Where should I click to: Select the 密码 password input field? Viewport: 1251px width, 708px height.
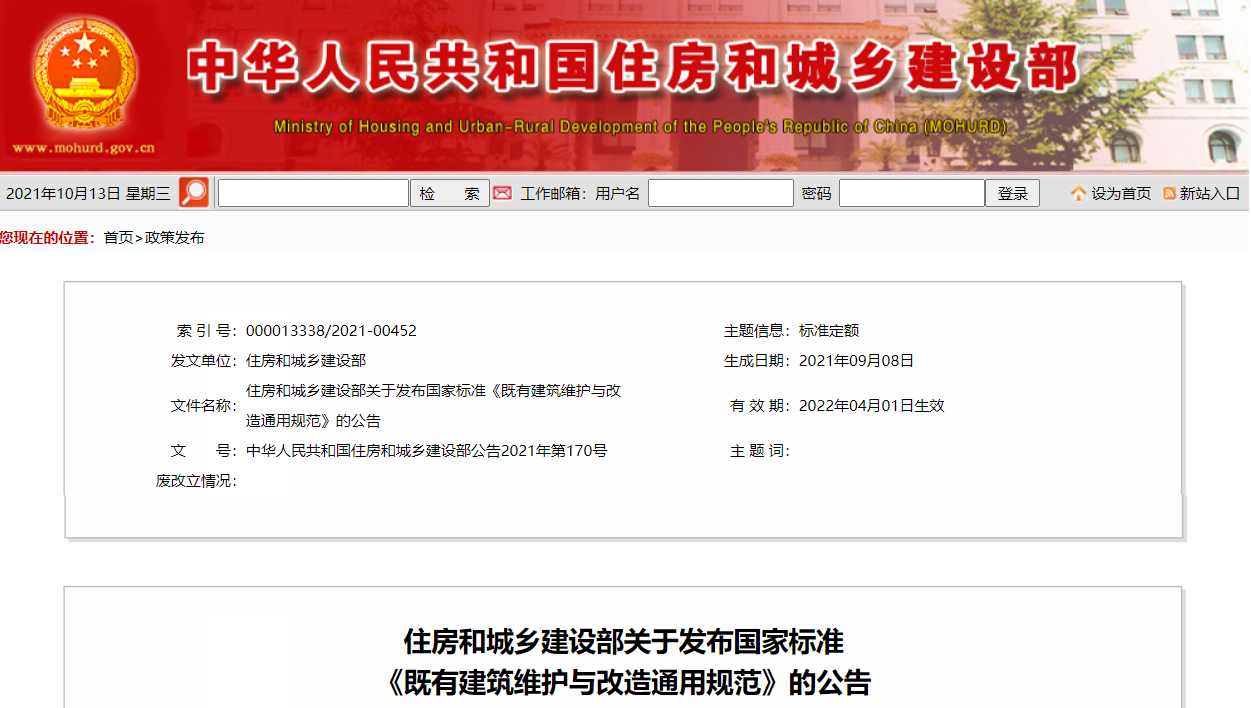(x=911, y=193)
